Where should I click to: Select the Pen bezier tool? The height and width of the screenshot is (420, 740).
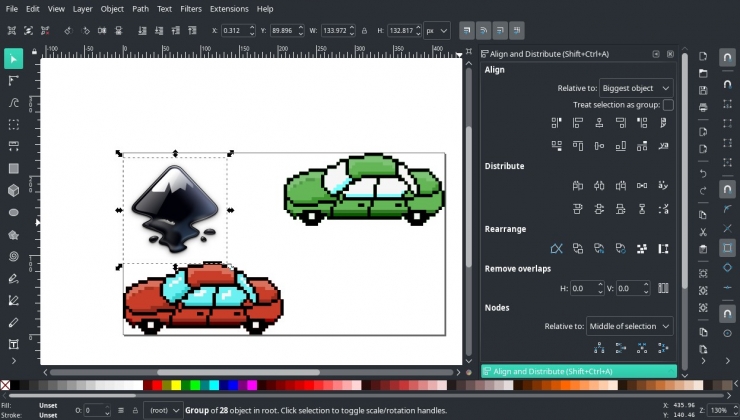(x=13, y=300)
